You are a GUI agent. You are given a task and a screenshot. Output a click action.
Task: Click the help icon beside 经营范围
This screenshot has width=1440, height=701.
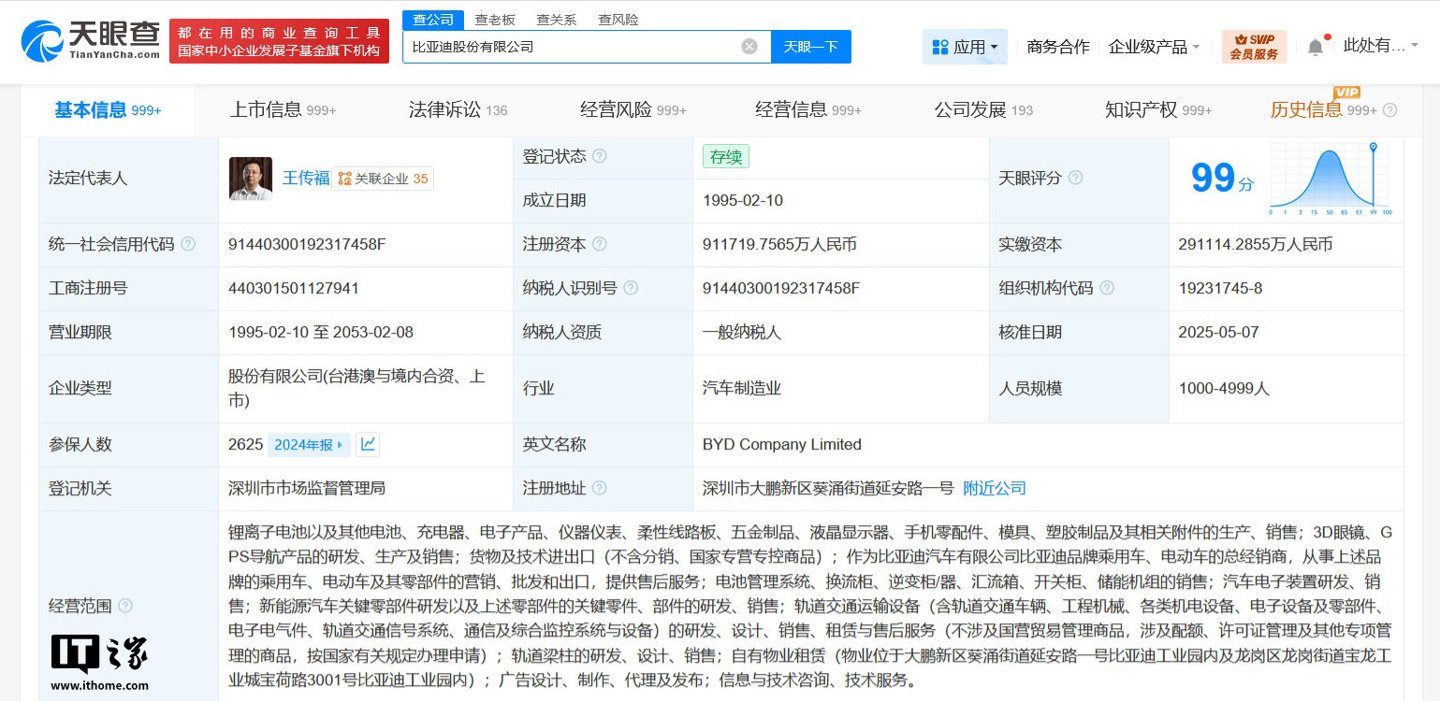tap(125, 606)
